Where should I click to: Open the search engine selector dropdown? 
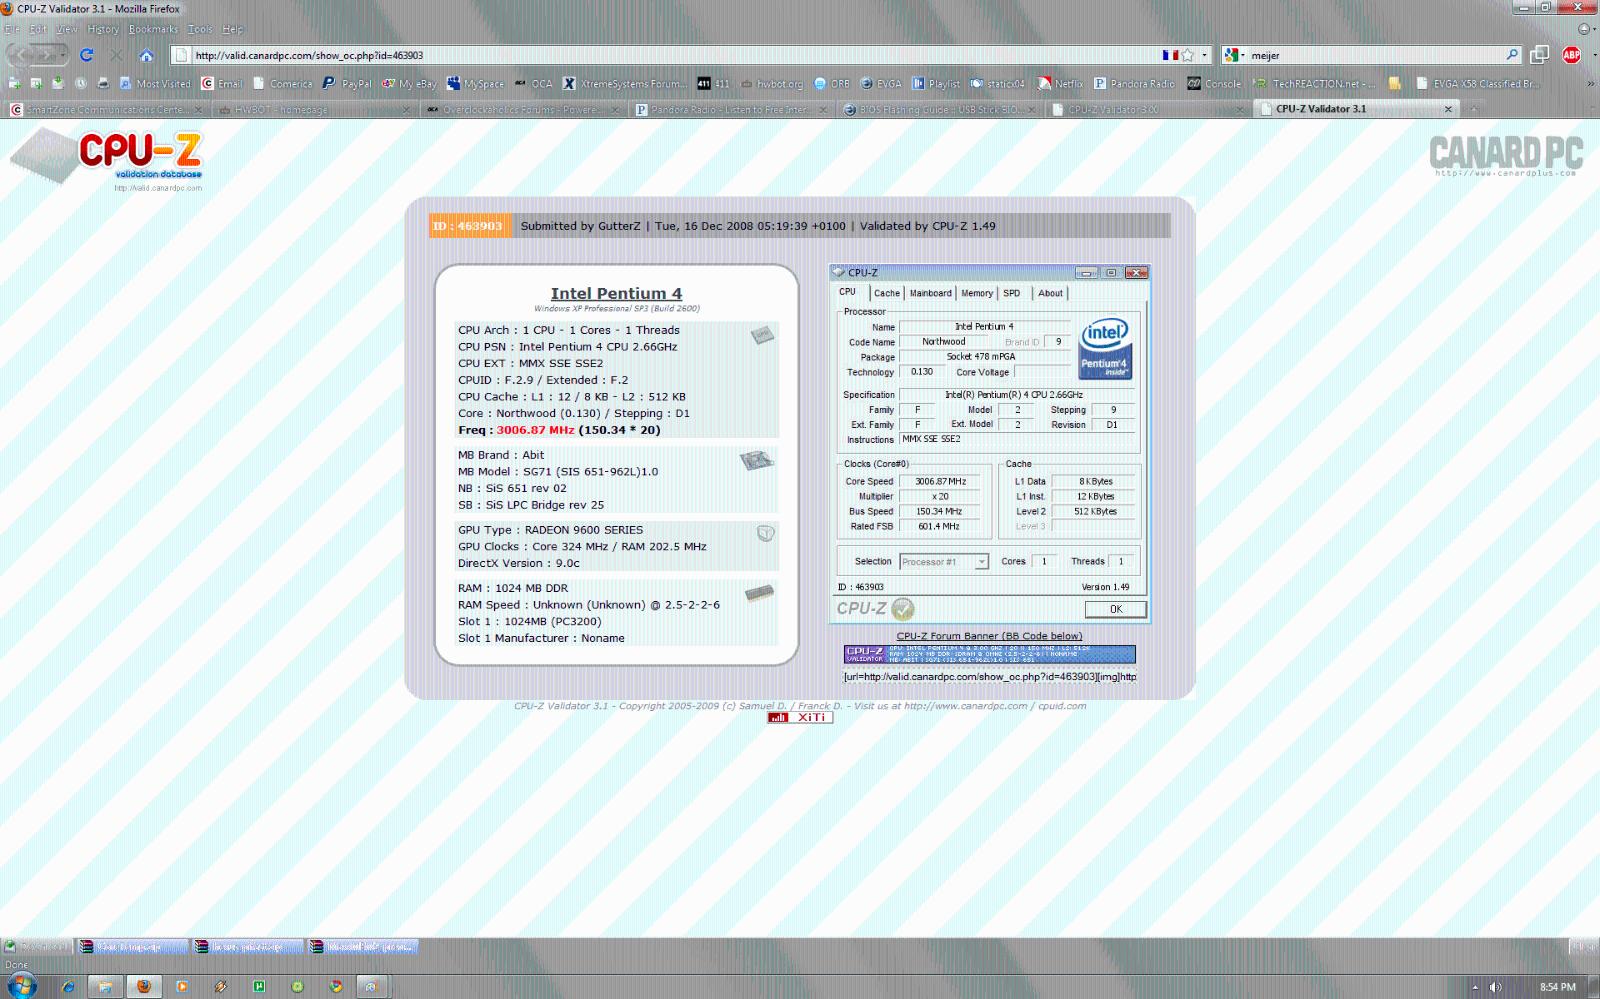point(1235,55)
